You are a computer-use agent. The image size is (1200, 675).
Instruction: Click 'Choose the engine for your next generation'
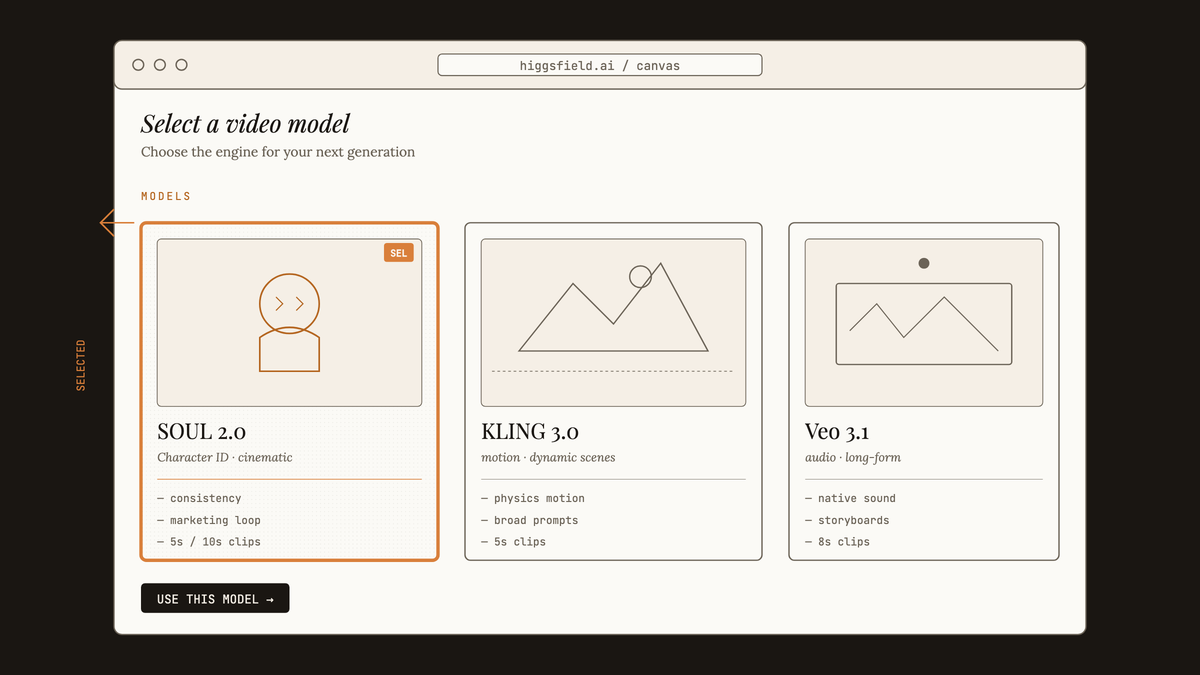(x=278, y=152)
